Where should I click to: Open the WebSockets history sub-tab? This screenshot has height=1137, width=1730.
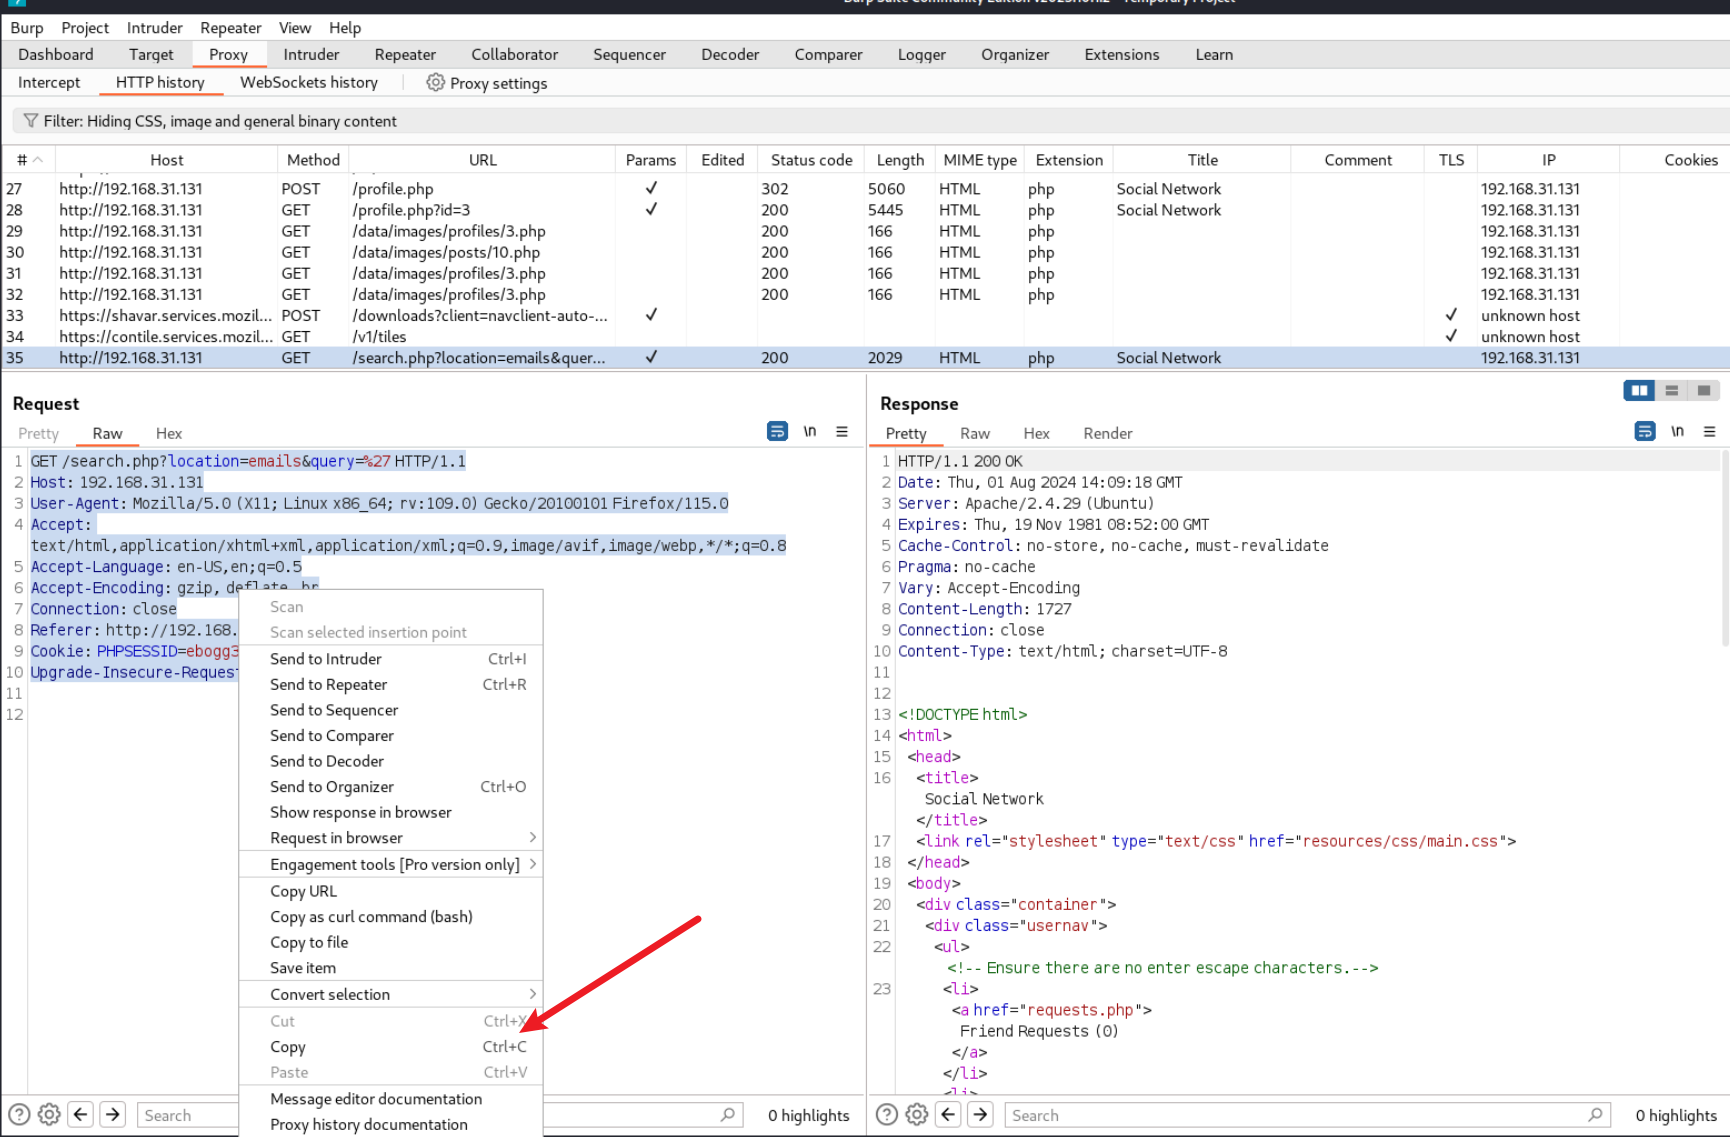309,82
